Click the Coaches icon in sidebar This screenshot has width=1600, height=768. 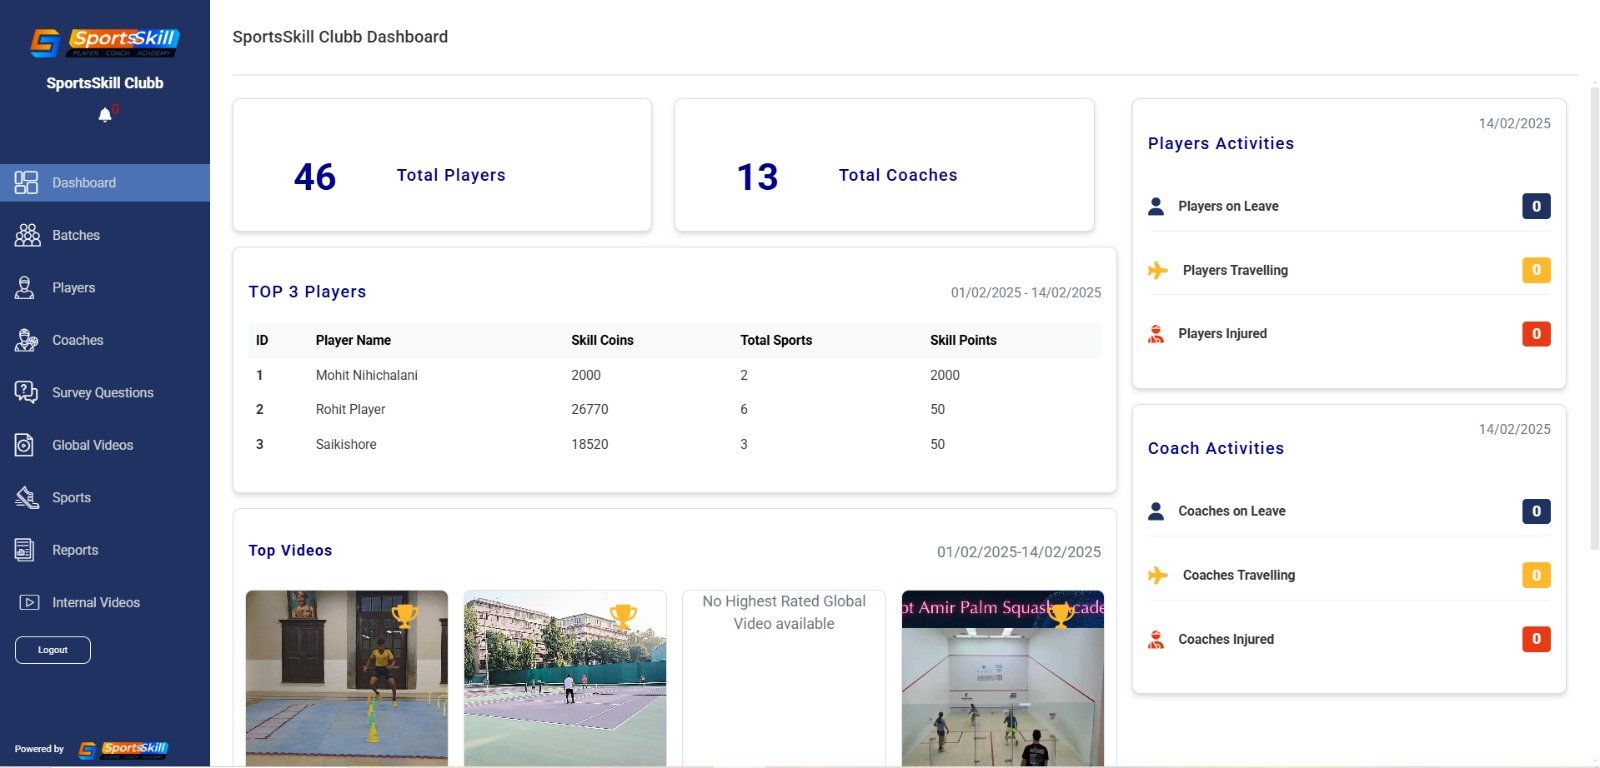pos(26,340)
